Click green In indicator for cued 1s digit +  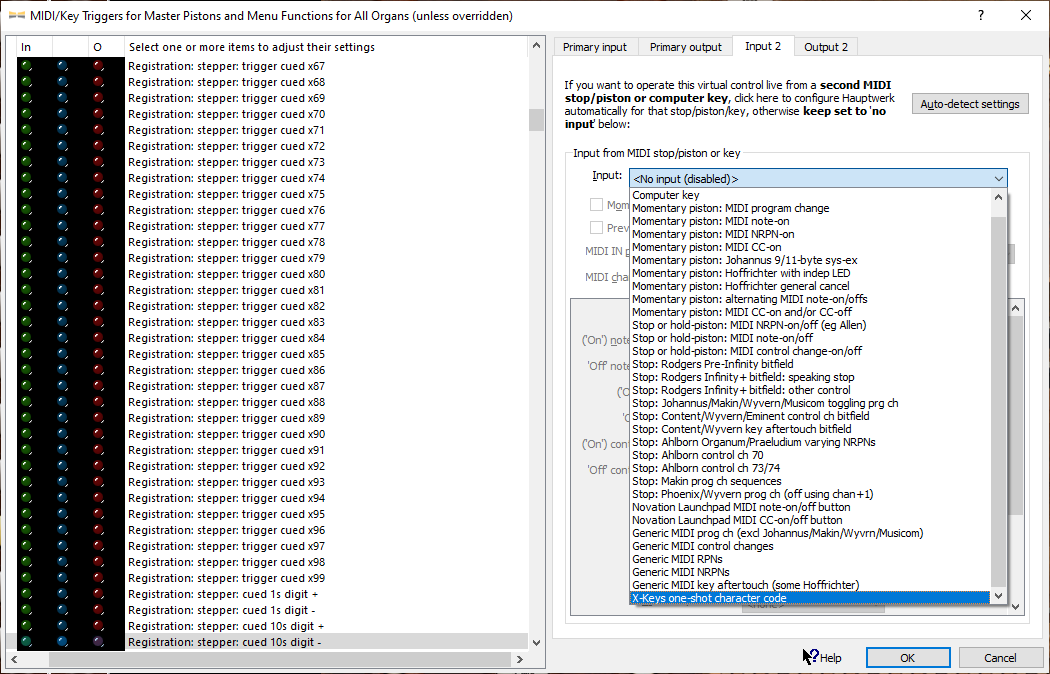pyautogui.click(x=26, y=594)
